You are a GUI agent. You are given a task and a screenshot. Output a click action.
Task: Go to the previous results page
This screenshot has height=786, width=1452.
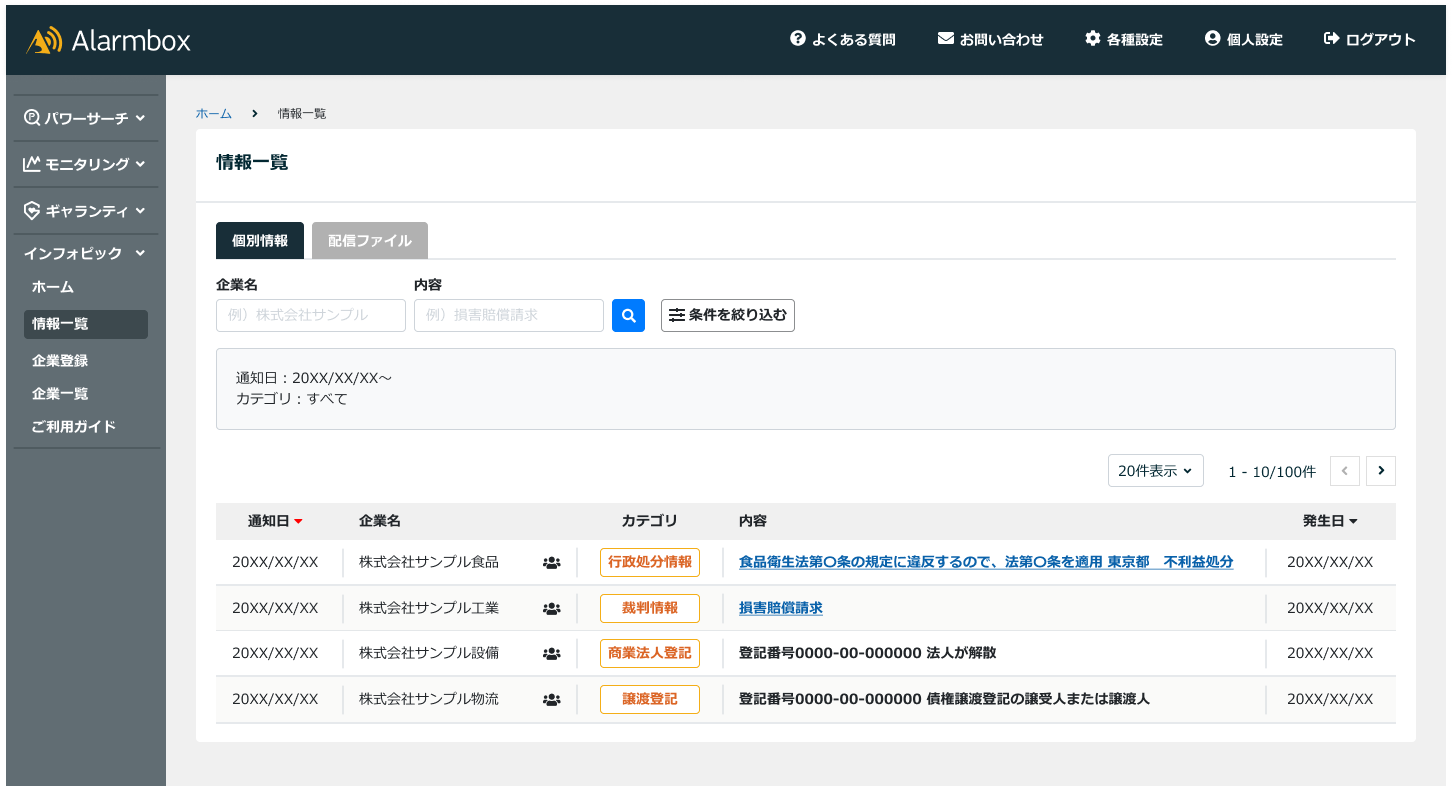[x=1345, y=471]
